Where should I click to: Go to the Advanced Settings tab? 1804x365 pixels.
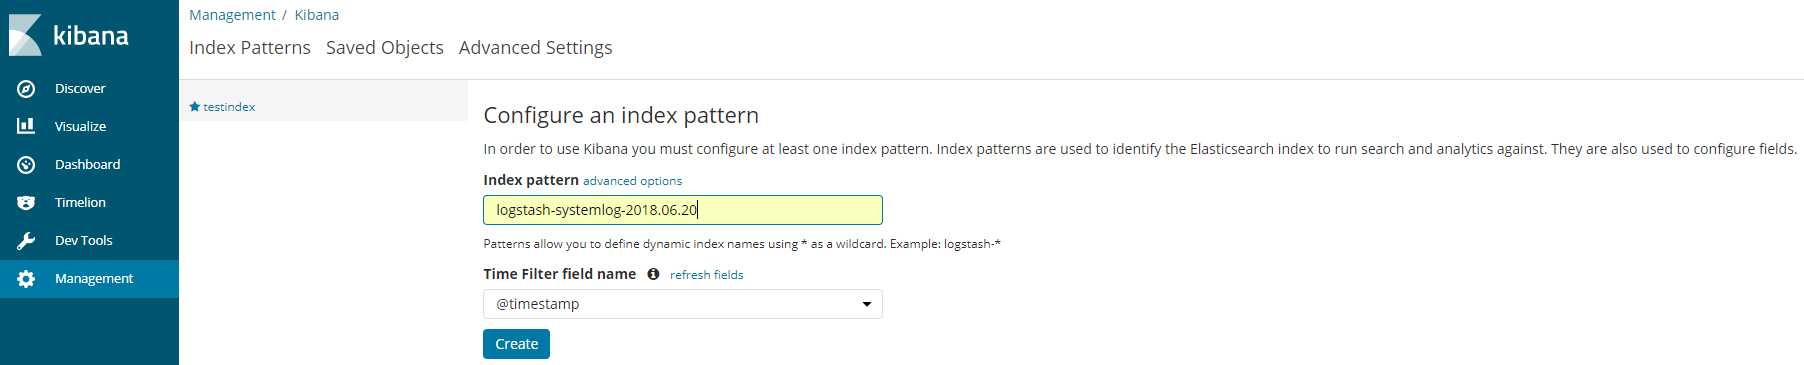pyautogui.click(x=536, y=48)
